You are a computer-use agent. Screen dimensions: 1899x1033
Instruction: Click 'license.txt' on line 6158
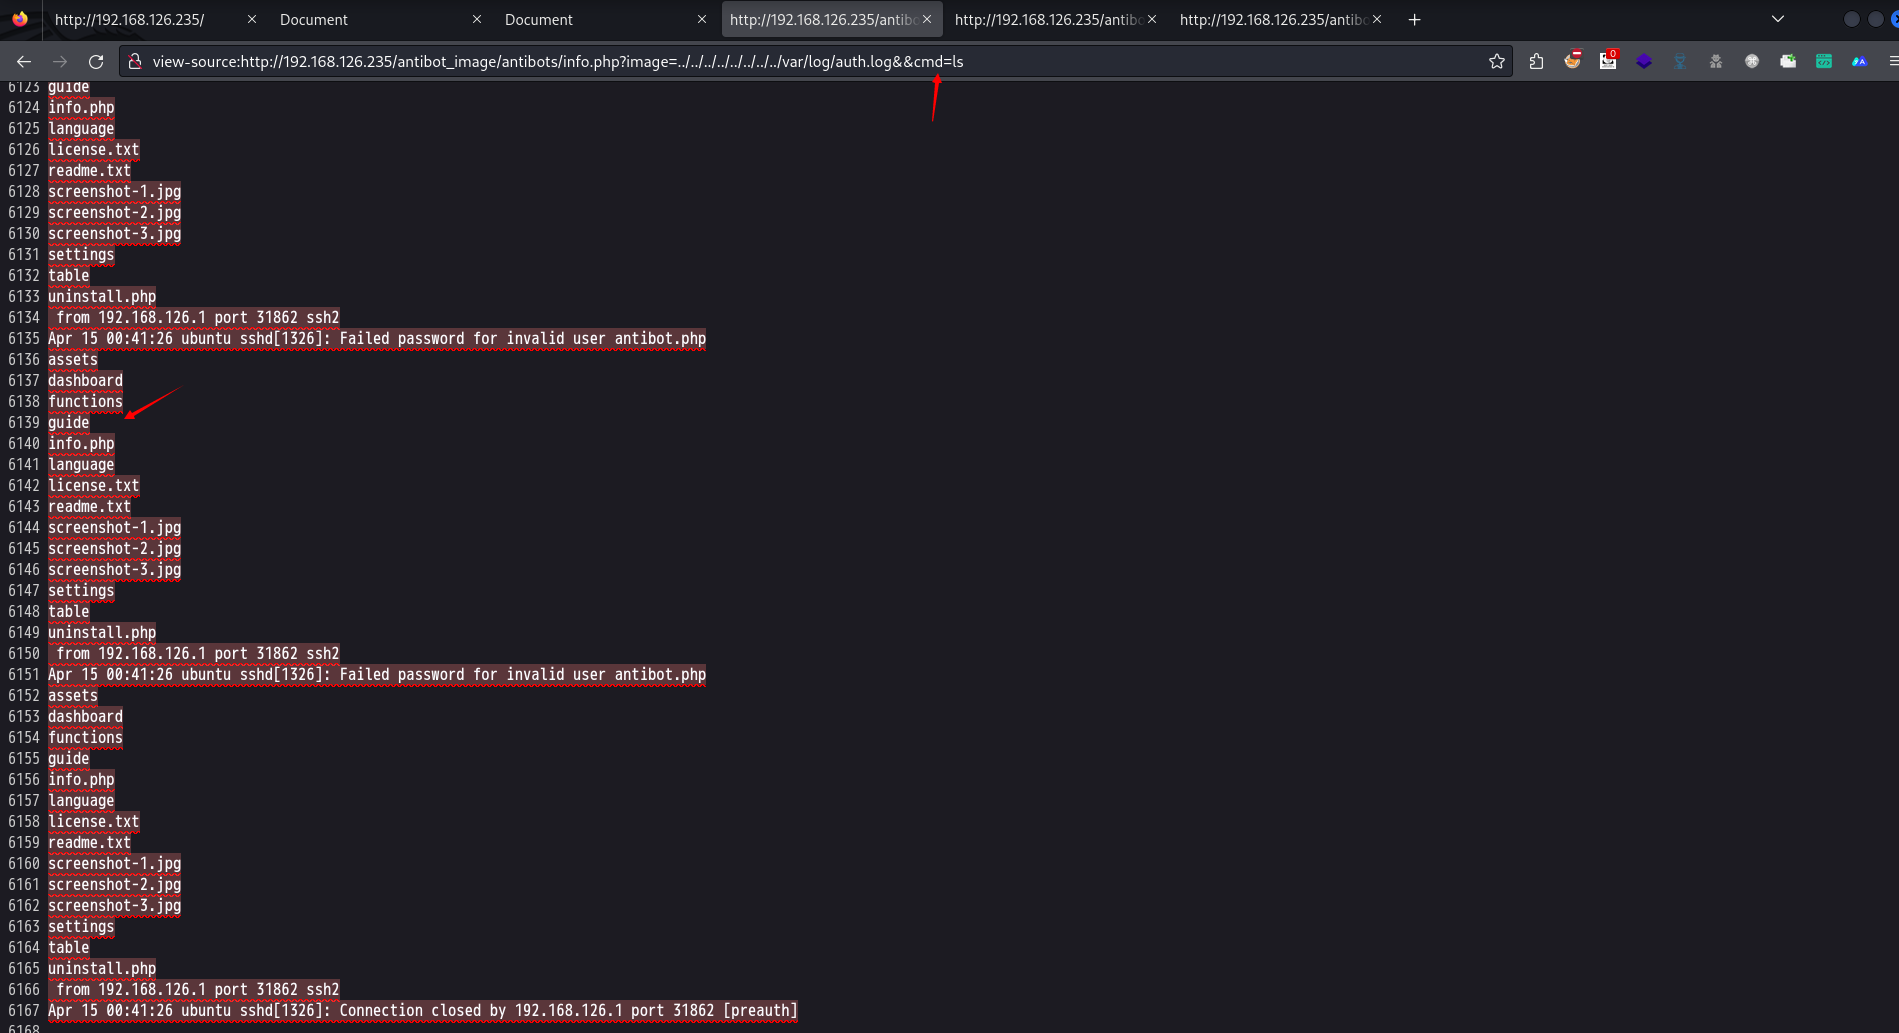coord(94,821)
